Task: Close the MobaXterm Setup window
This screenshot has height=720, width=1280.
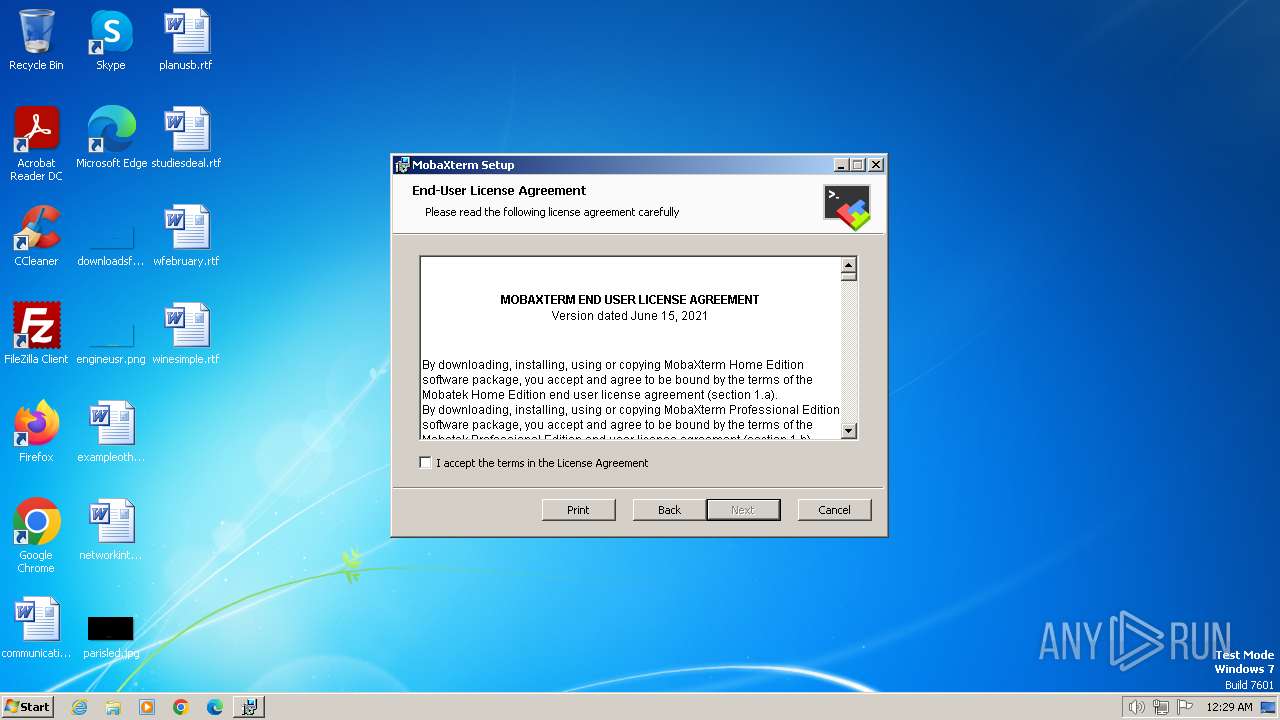Action: pos(876,165)
